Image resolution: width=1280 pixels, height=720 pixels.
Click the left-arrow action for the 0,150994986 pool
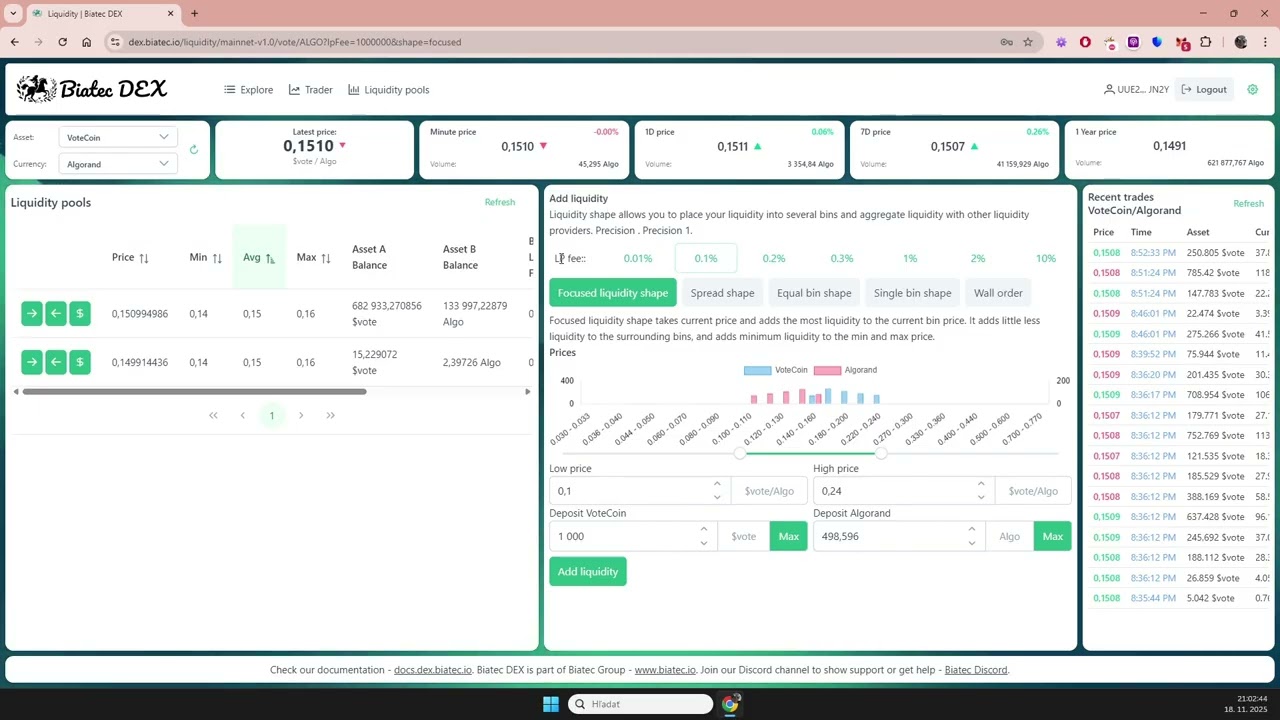pos(56,314)
